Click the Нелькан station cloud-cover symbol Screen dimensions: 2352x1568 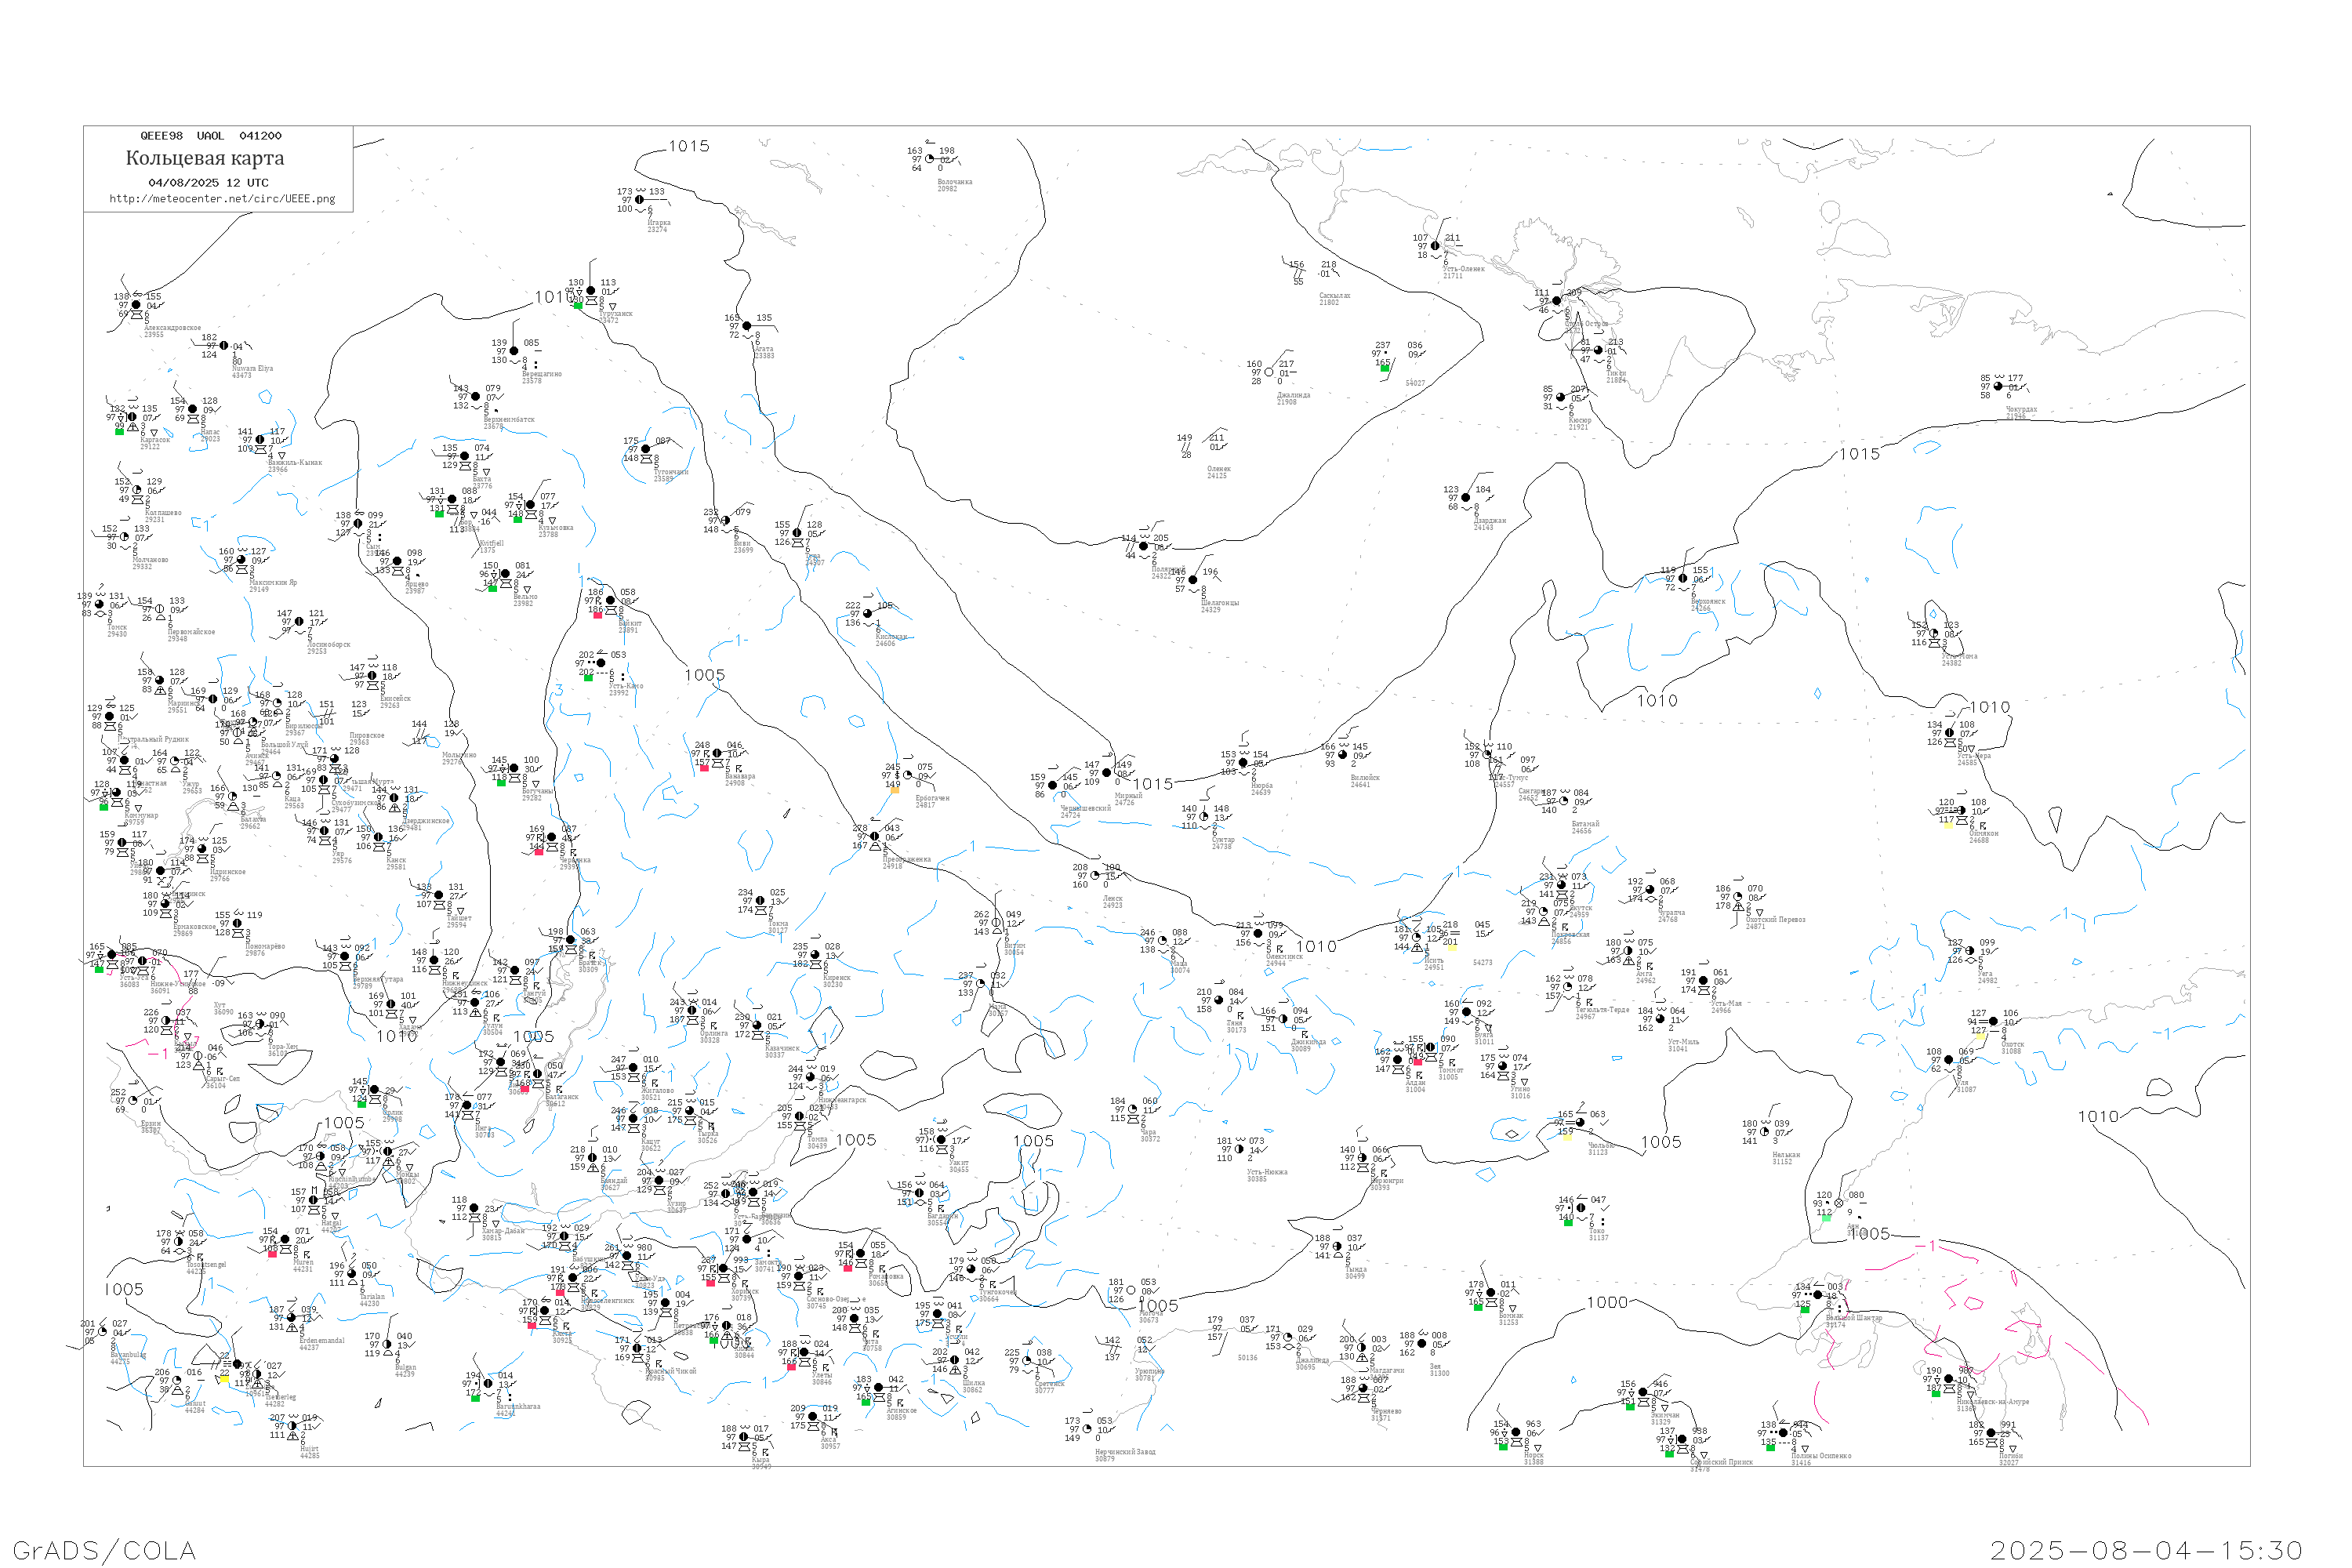1765,1132
